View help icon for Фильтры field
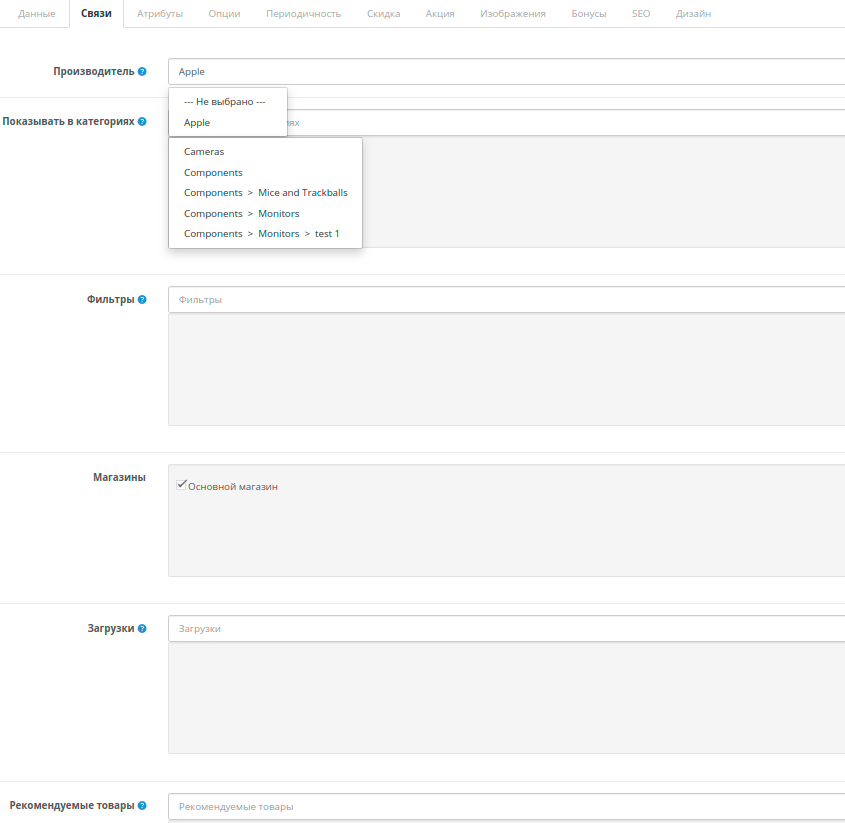 140,298
